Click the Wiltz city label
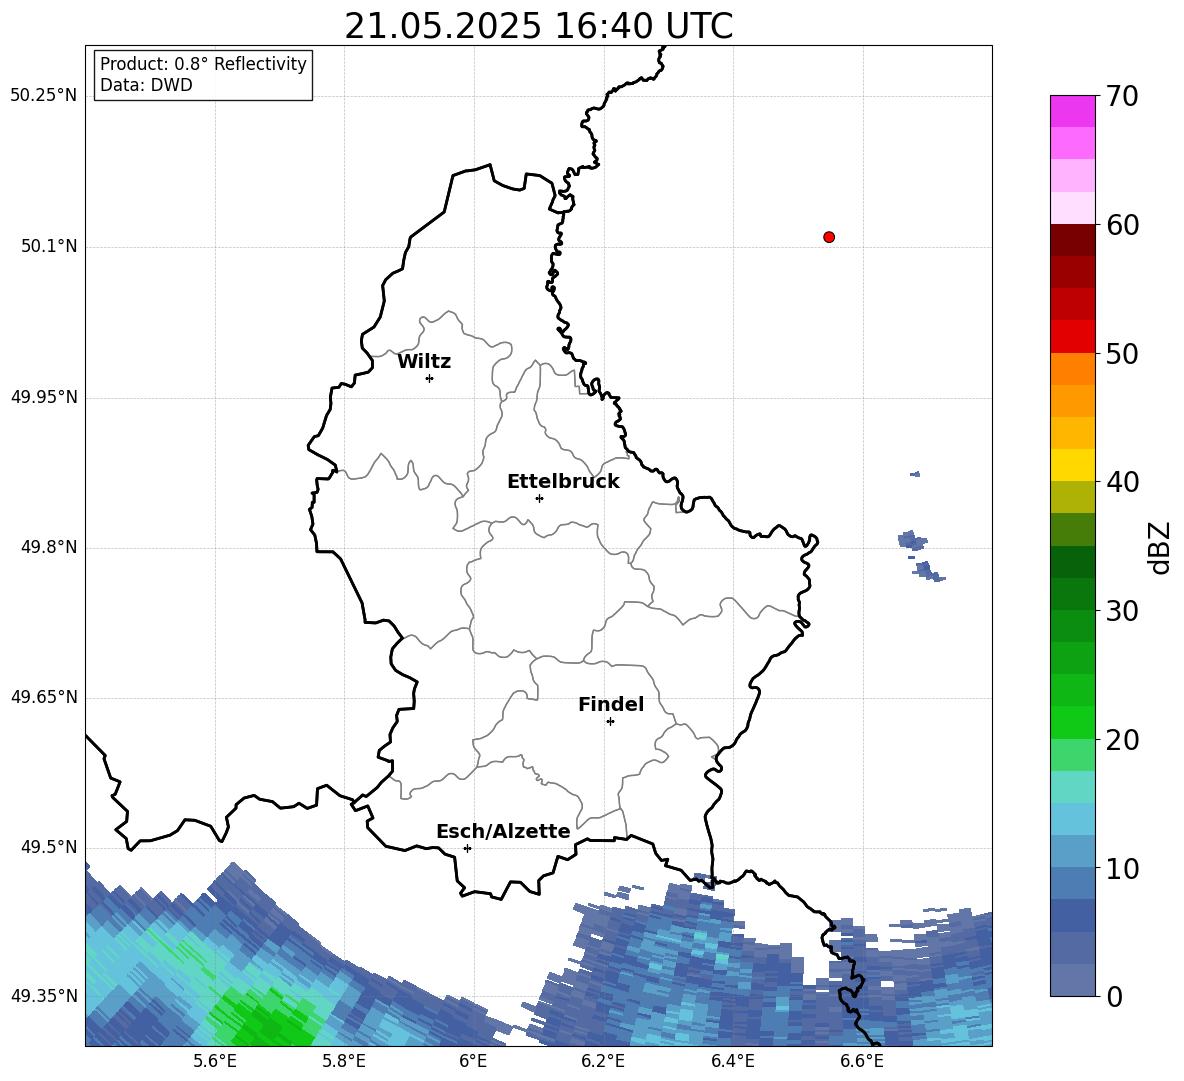This screenshot has width=1184, height=1081. (424, 362)
